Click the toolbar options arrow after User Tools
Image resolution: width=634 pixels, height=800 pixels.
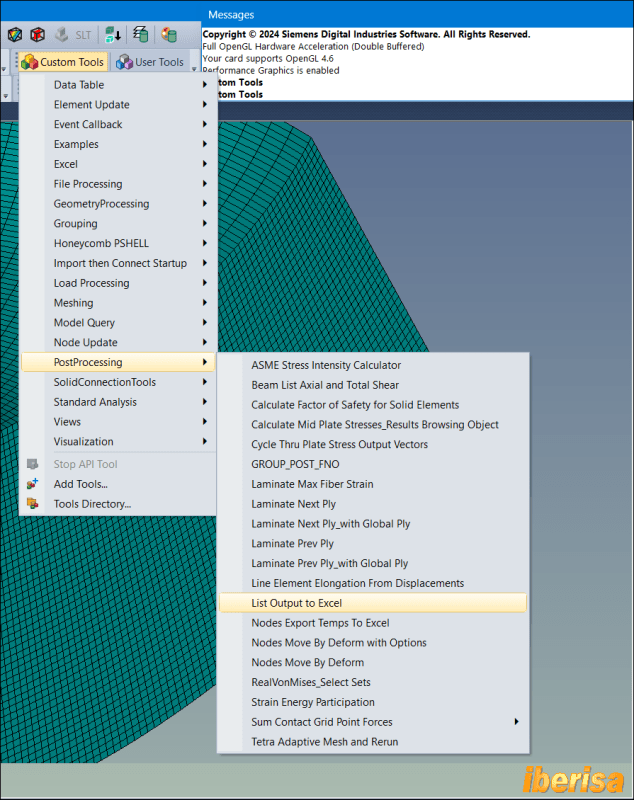tap(194, 67)
